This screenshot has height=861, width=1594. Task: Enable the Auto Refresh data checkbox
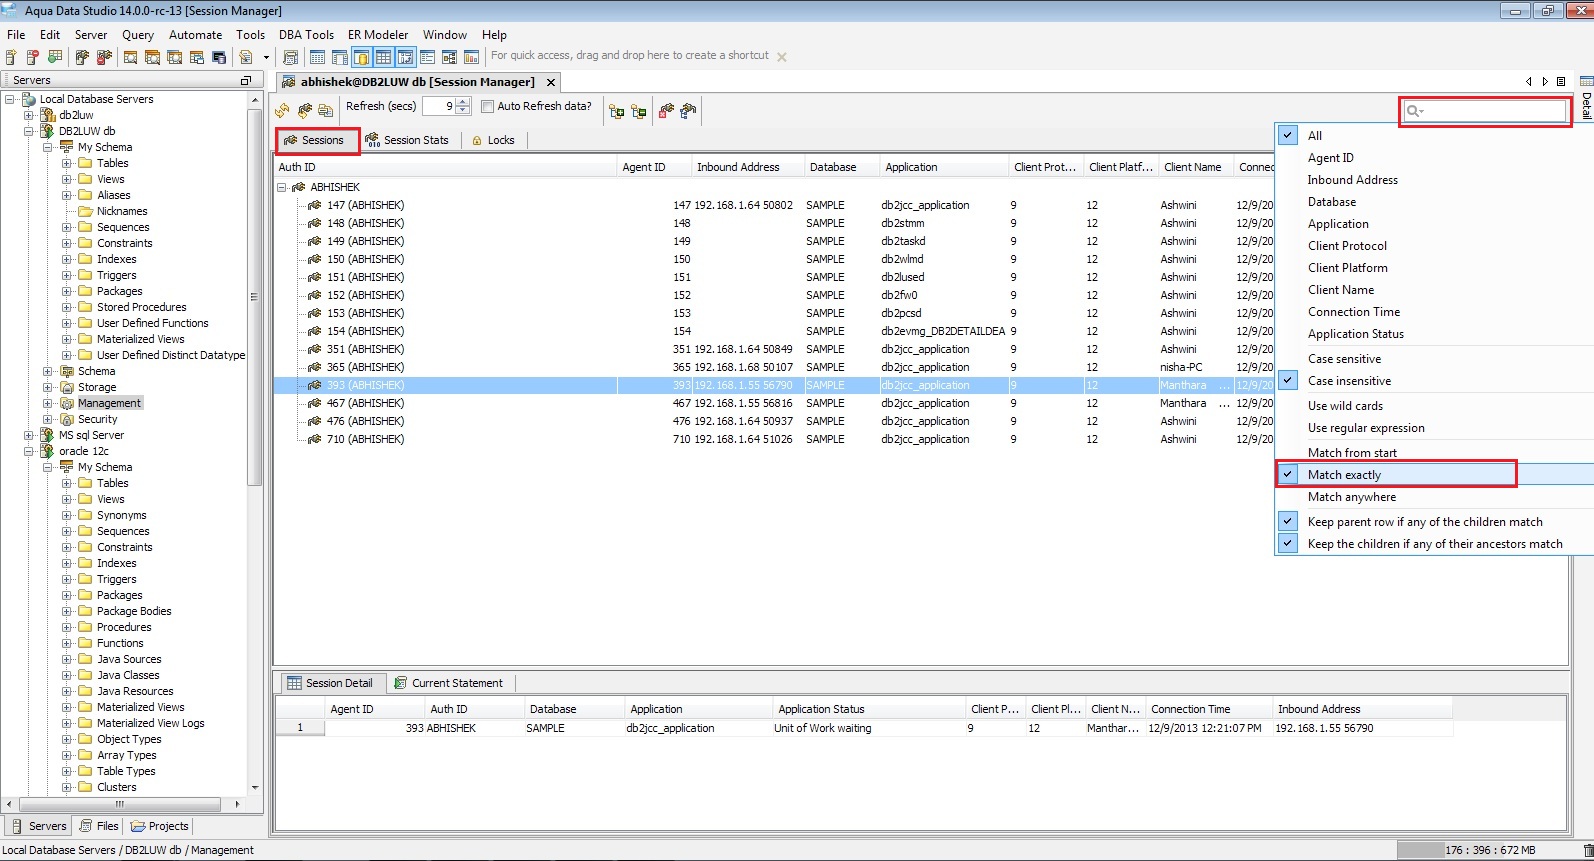487,106
